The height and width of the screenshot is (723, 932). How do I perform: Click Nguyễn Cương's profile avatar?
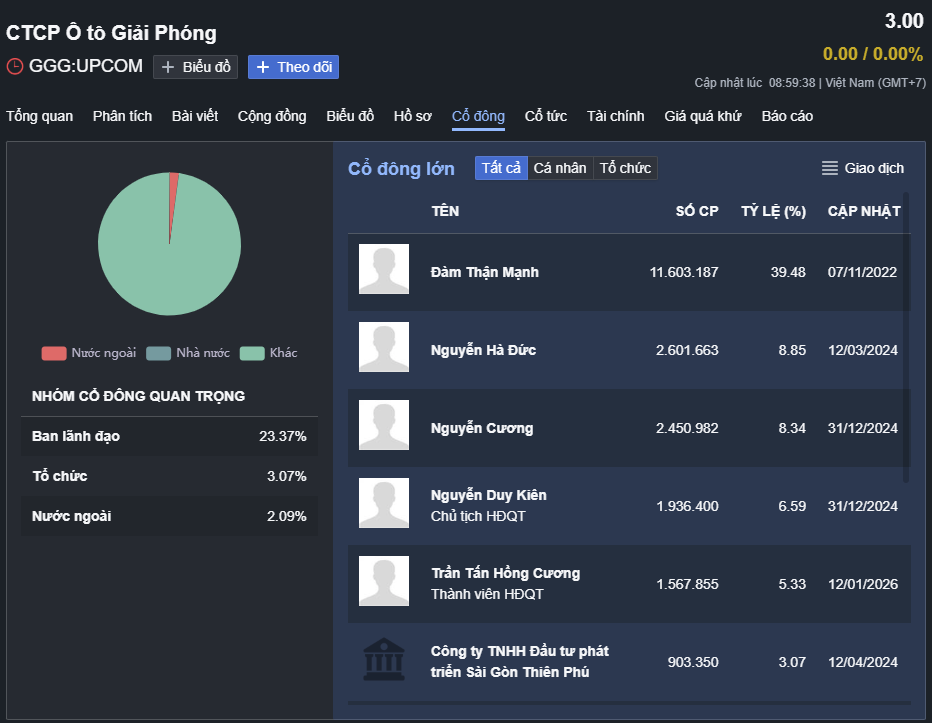tap(384, 425)
